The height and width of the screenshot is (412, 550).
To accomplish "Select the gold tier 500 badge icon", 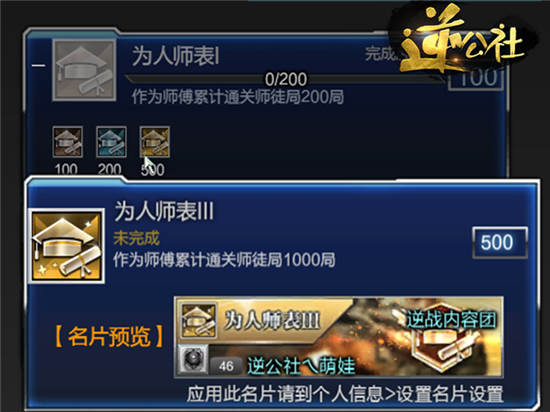I will coord(155,142).
